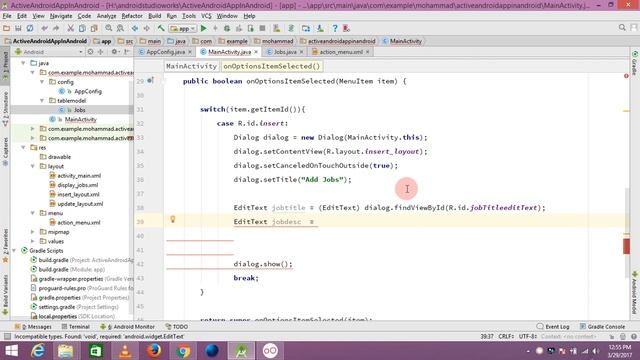This screenshot has width=640, height=360.
Task: Click the Debug app bug icon
Action: tap(227, 28)
